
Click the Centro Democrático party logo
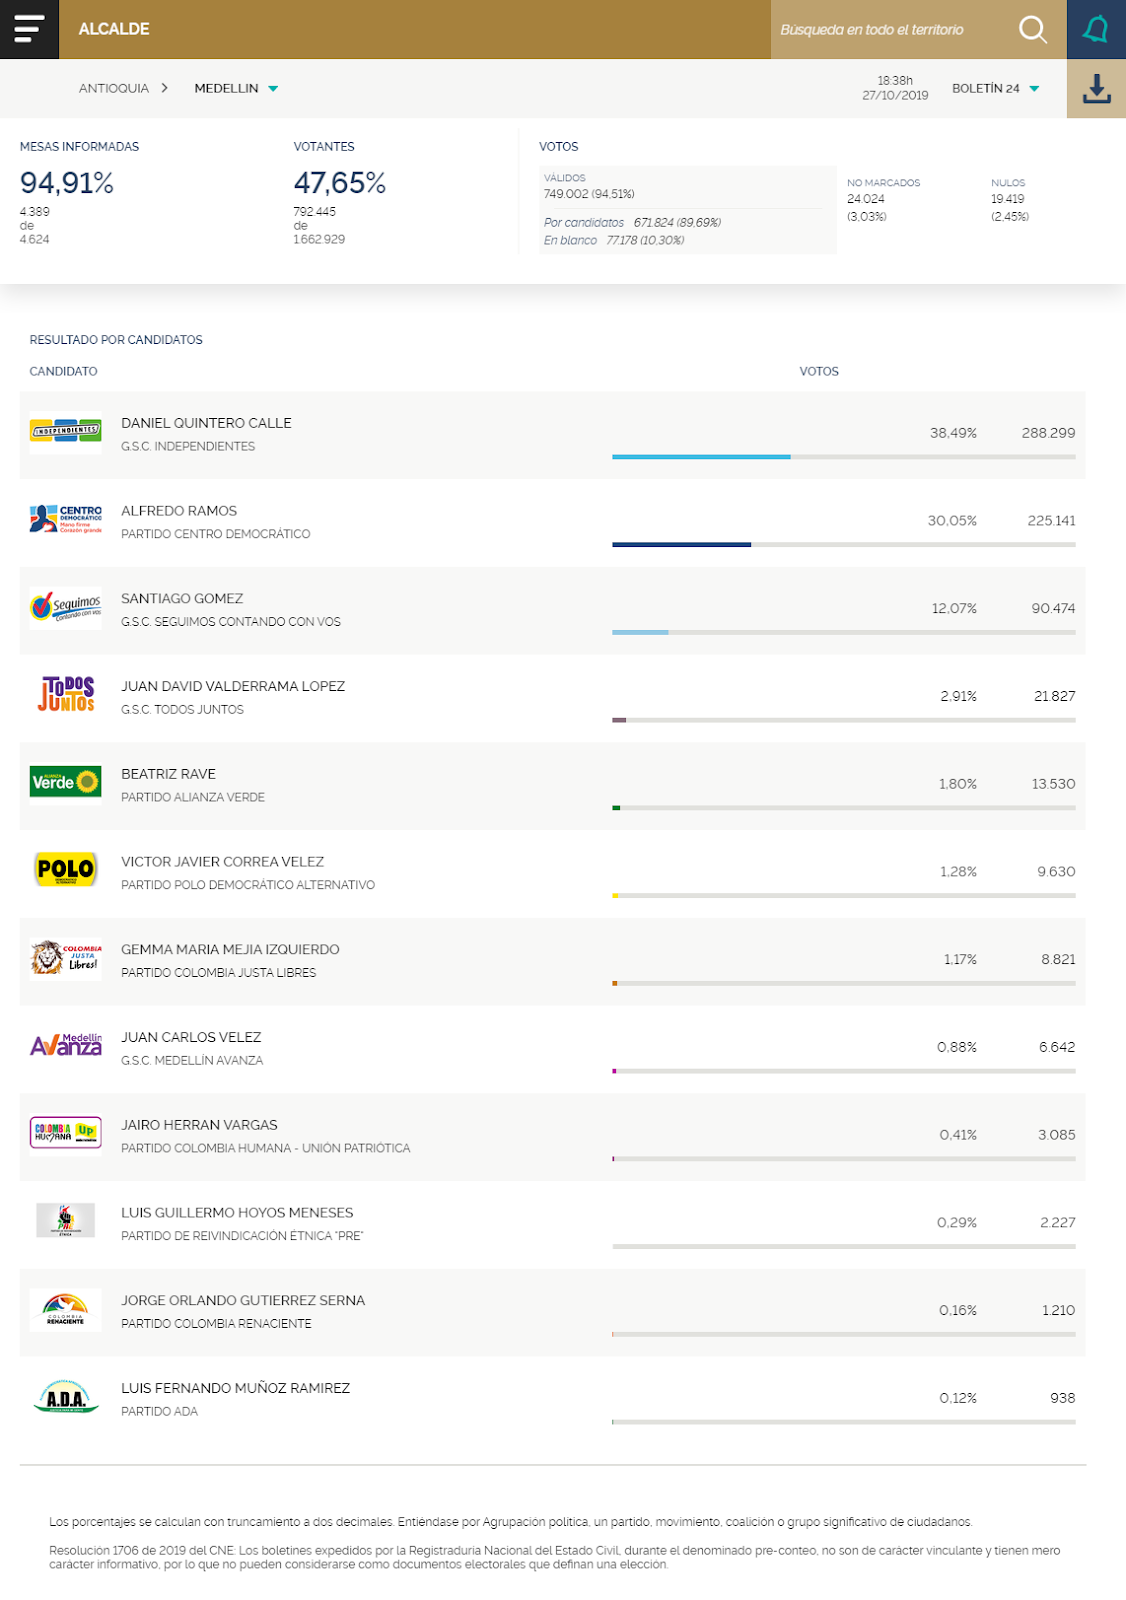(x=66, y=519)
